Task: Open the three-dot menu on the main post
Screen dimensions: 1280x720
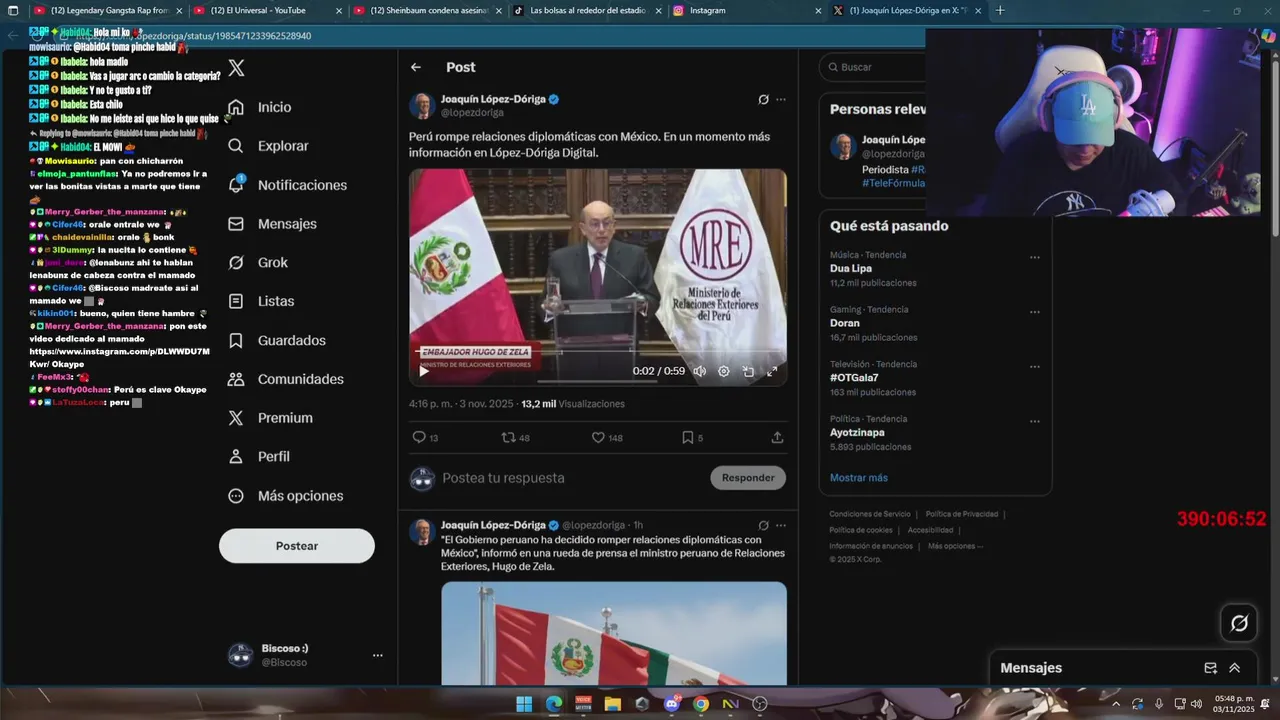Action: pos(781,99)
